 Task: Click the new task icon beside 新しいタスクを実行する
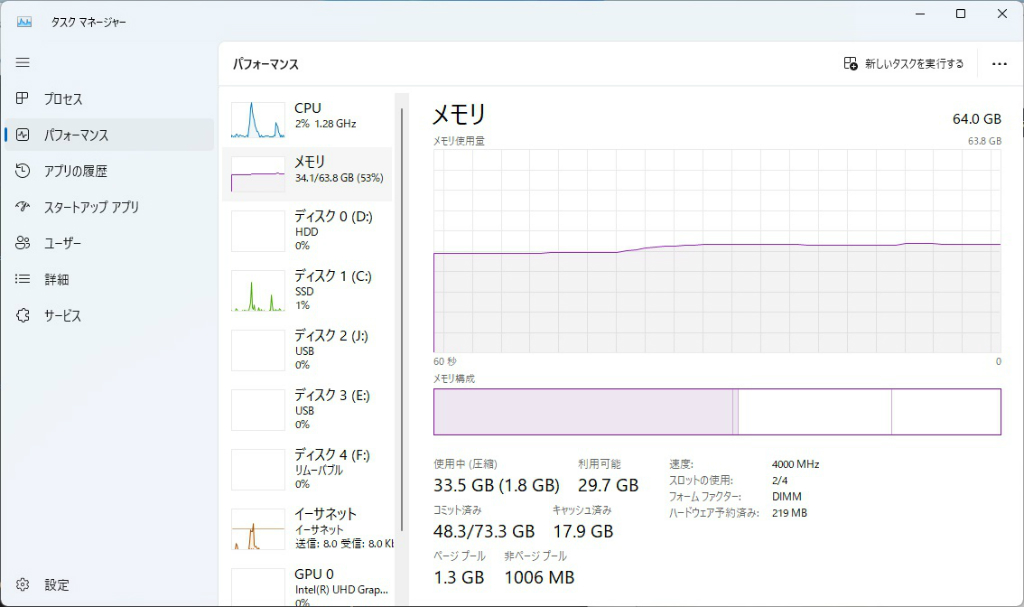pos(850,63)
